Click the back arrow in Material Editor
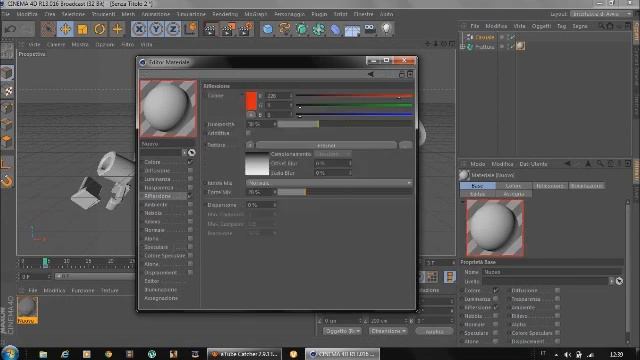The width and height of the screenshot is (640, 360). pos(371,74)
